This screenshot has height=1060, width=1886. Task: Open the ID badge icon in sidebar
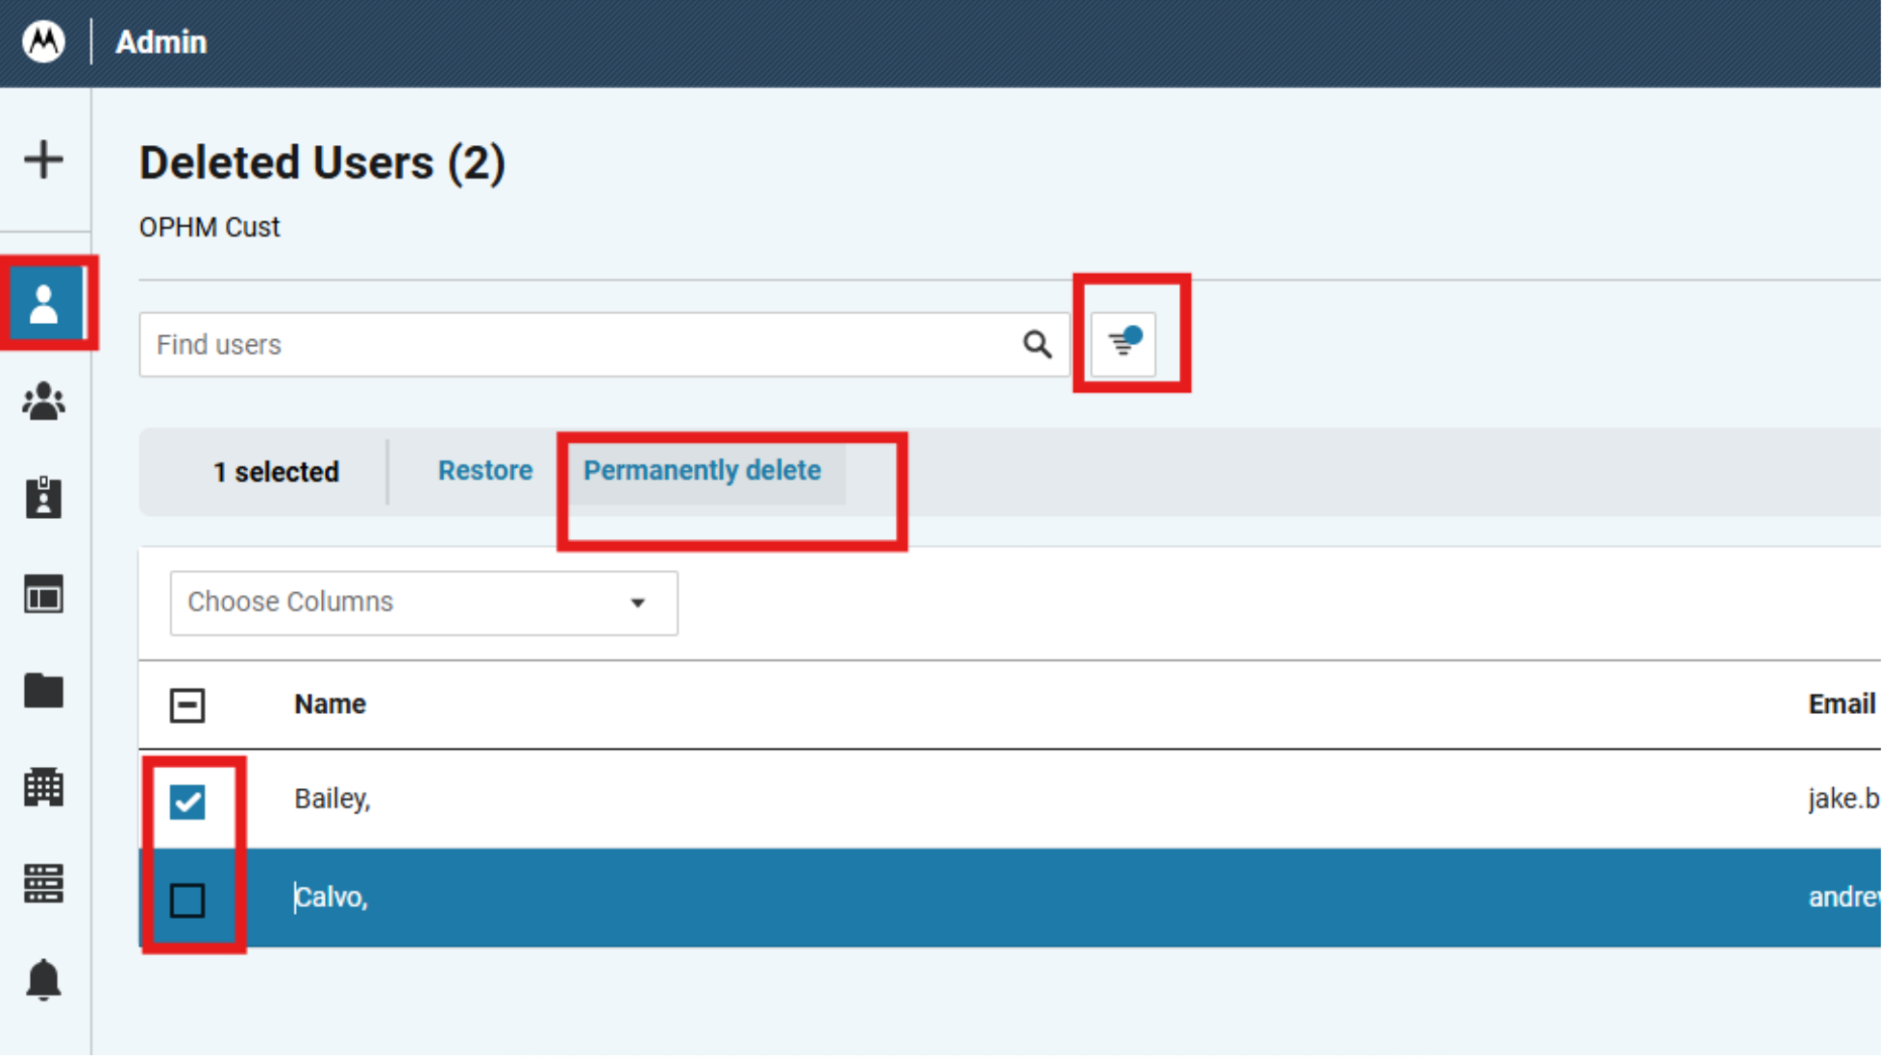43,498
